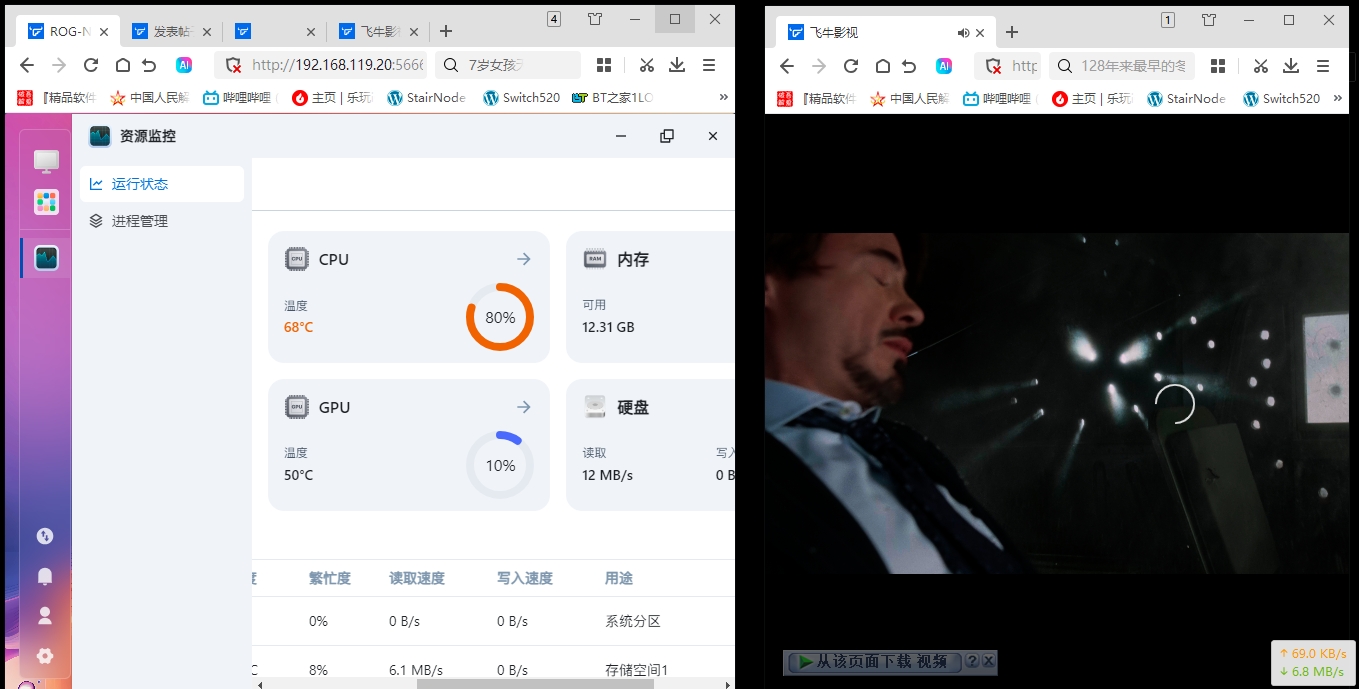The image size is (1359, 689).
Task: Open the colorful app center icon in the dock
Action: pos(46,202)
